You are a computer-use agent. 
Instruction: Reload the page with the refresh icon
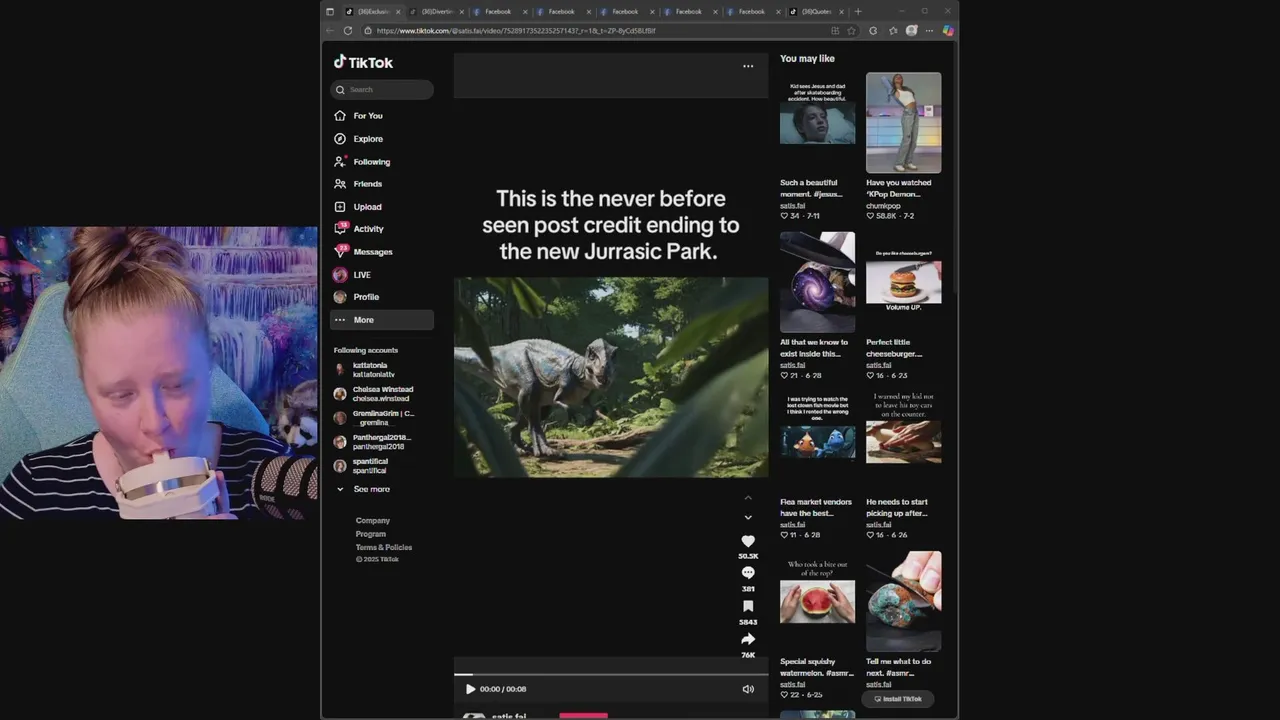[348, 31]
